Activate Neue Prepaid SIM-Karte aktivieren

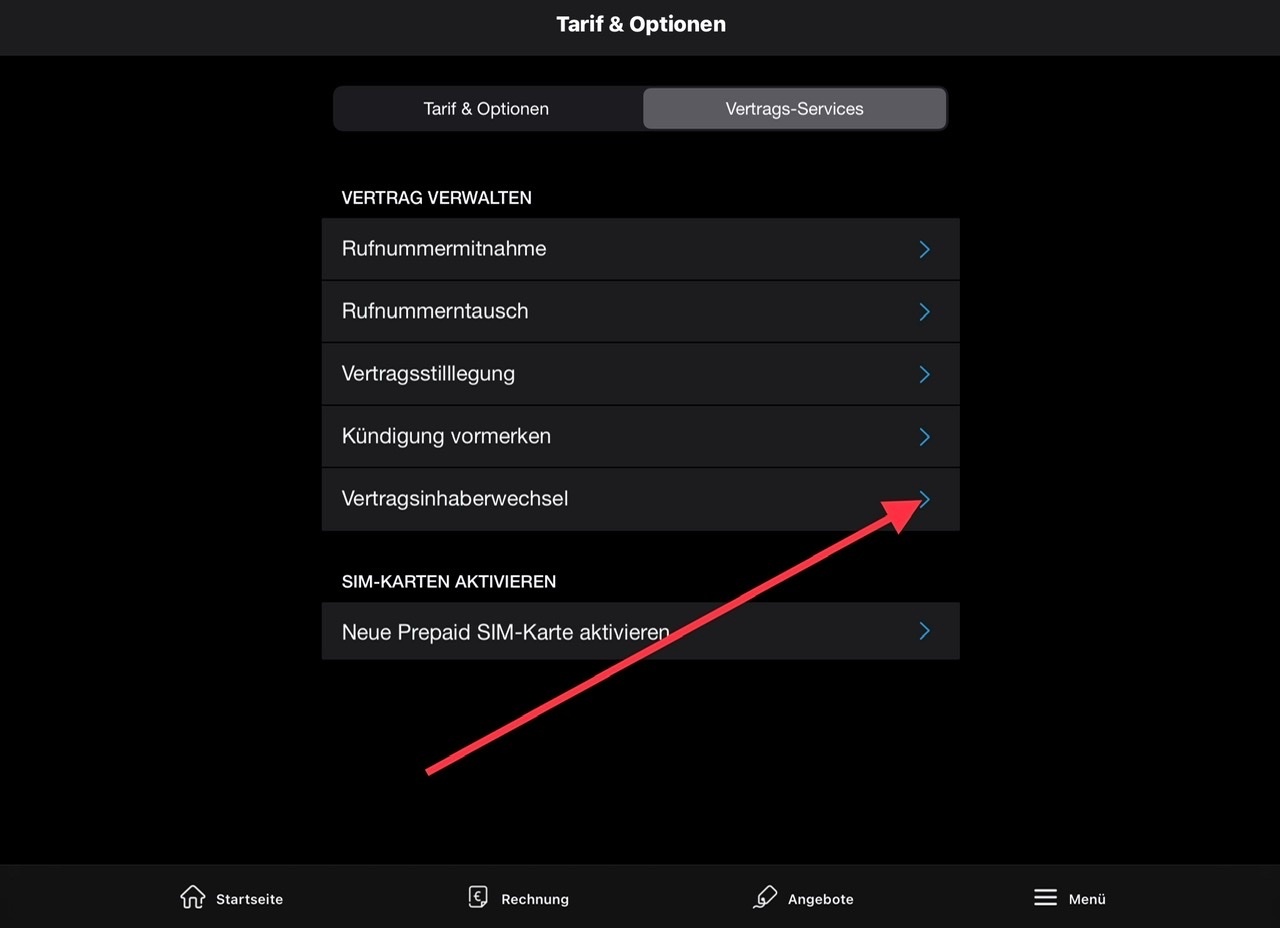pos(640,631)
